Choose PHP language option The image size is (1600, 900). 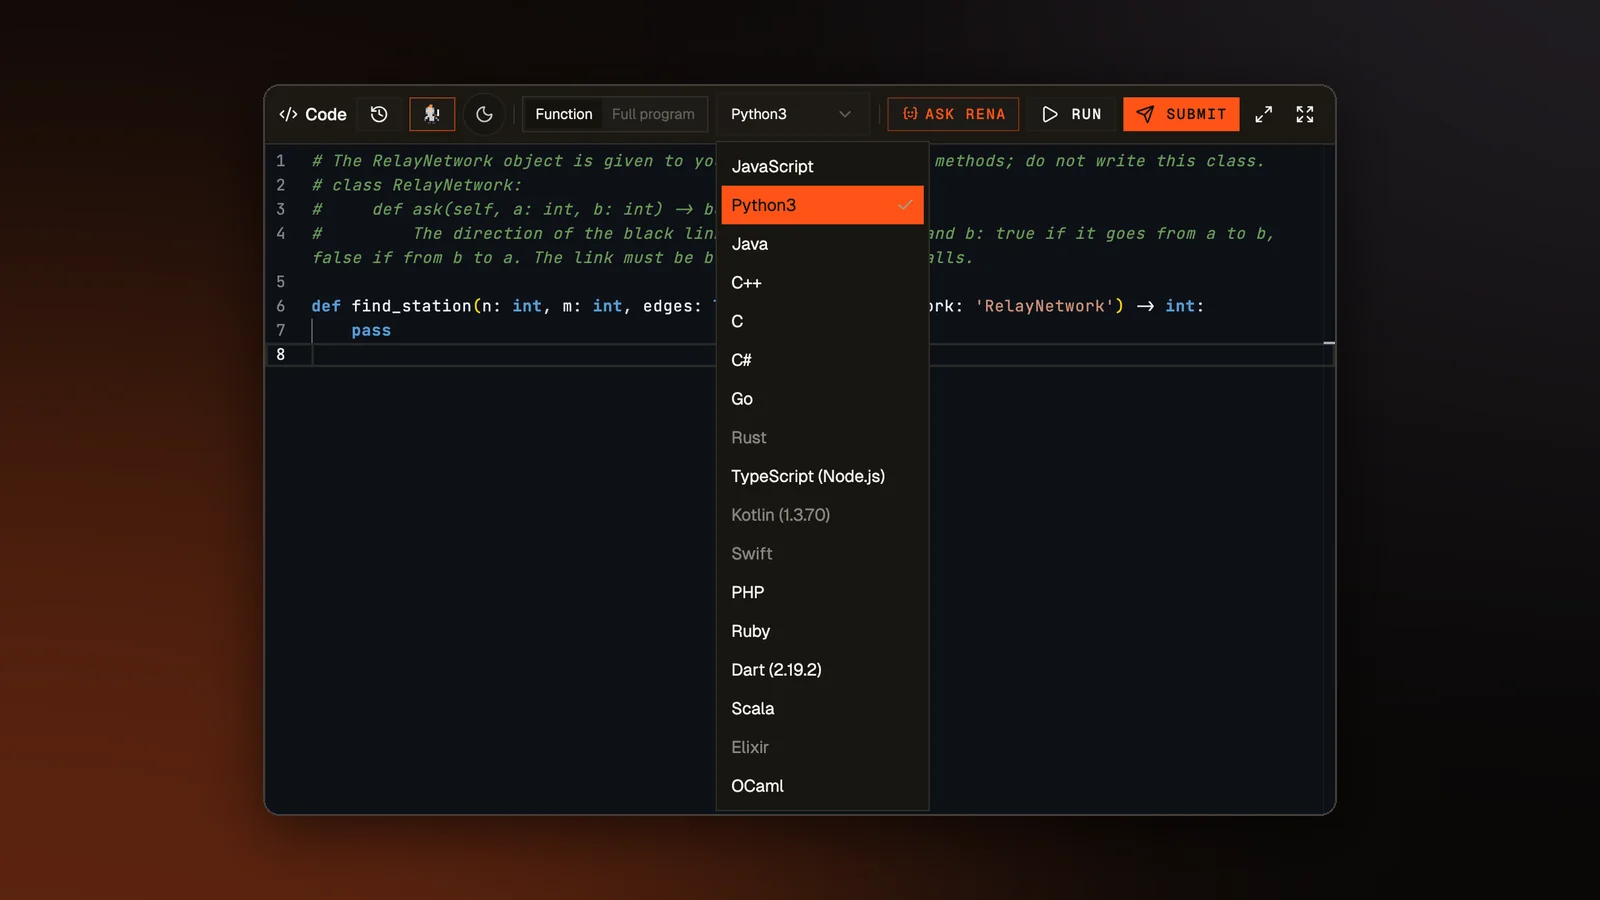822,592
